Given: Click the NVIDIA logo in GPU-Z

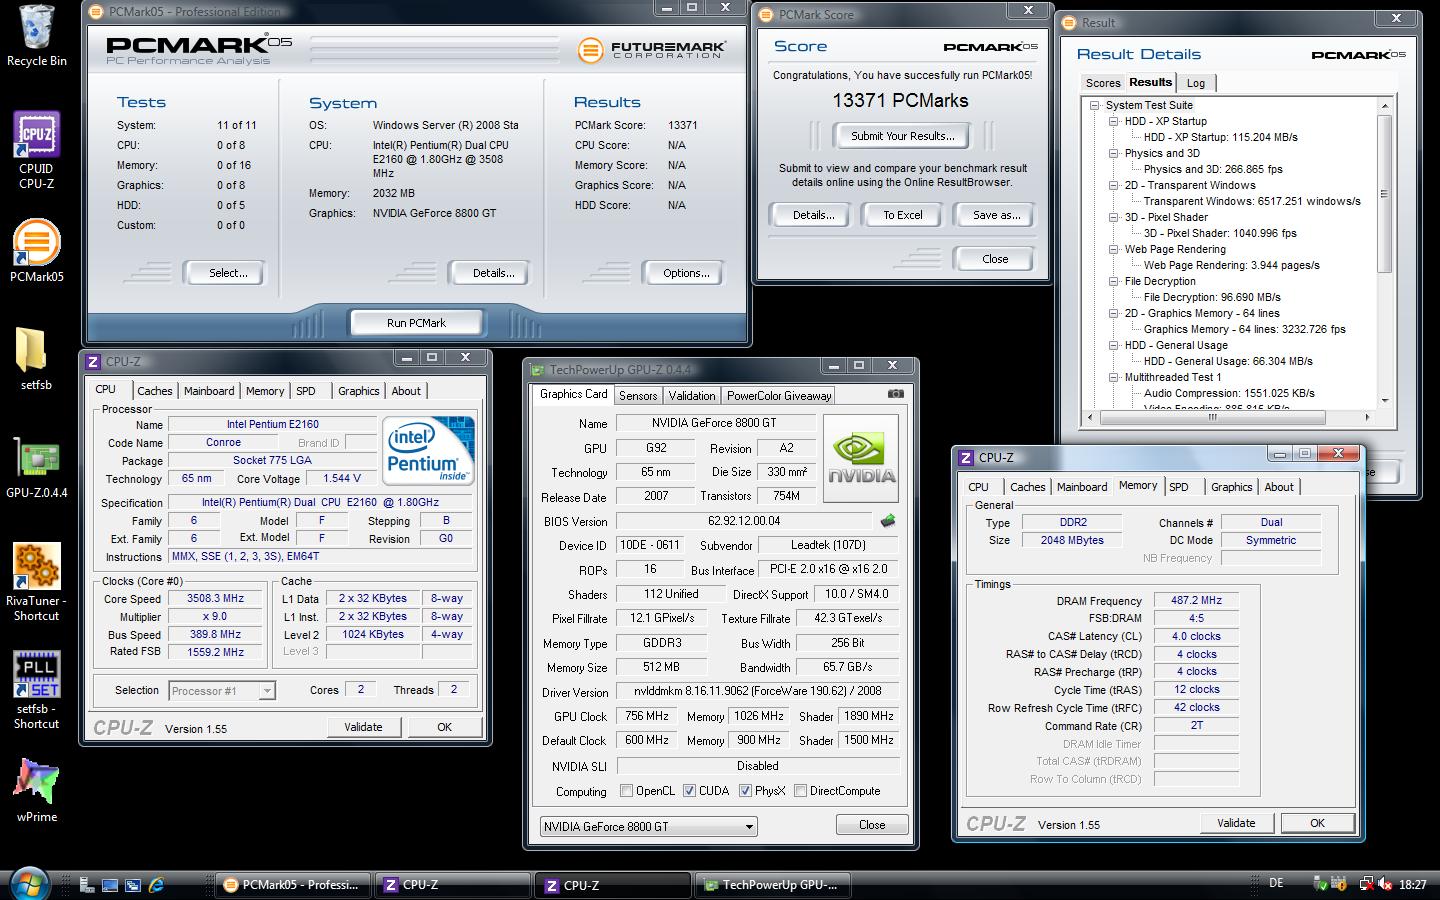Looking at the screenshot, I should [861, 457].
